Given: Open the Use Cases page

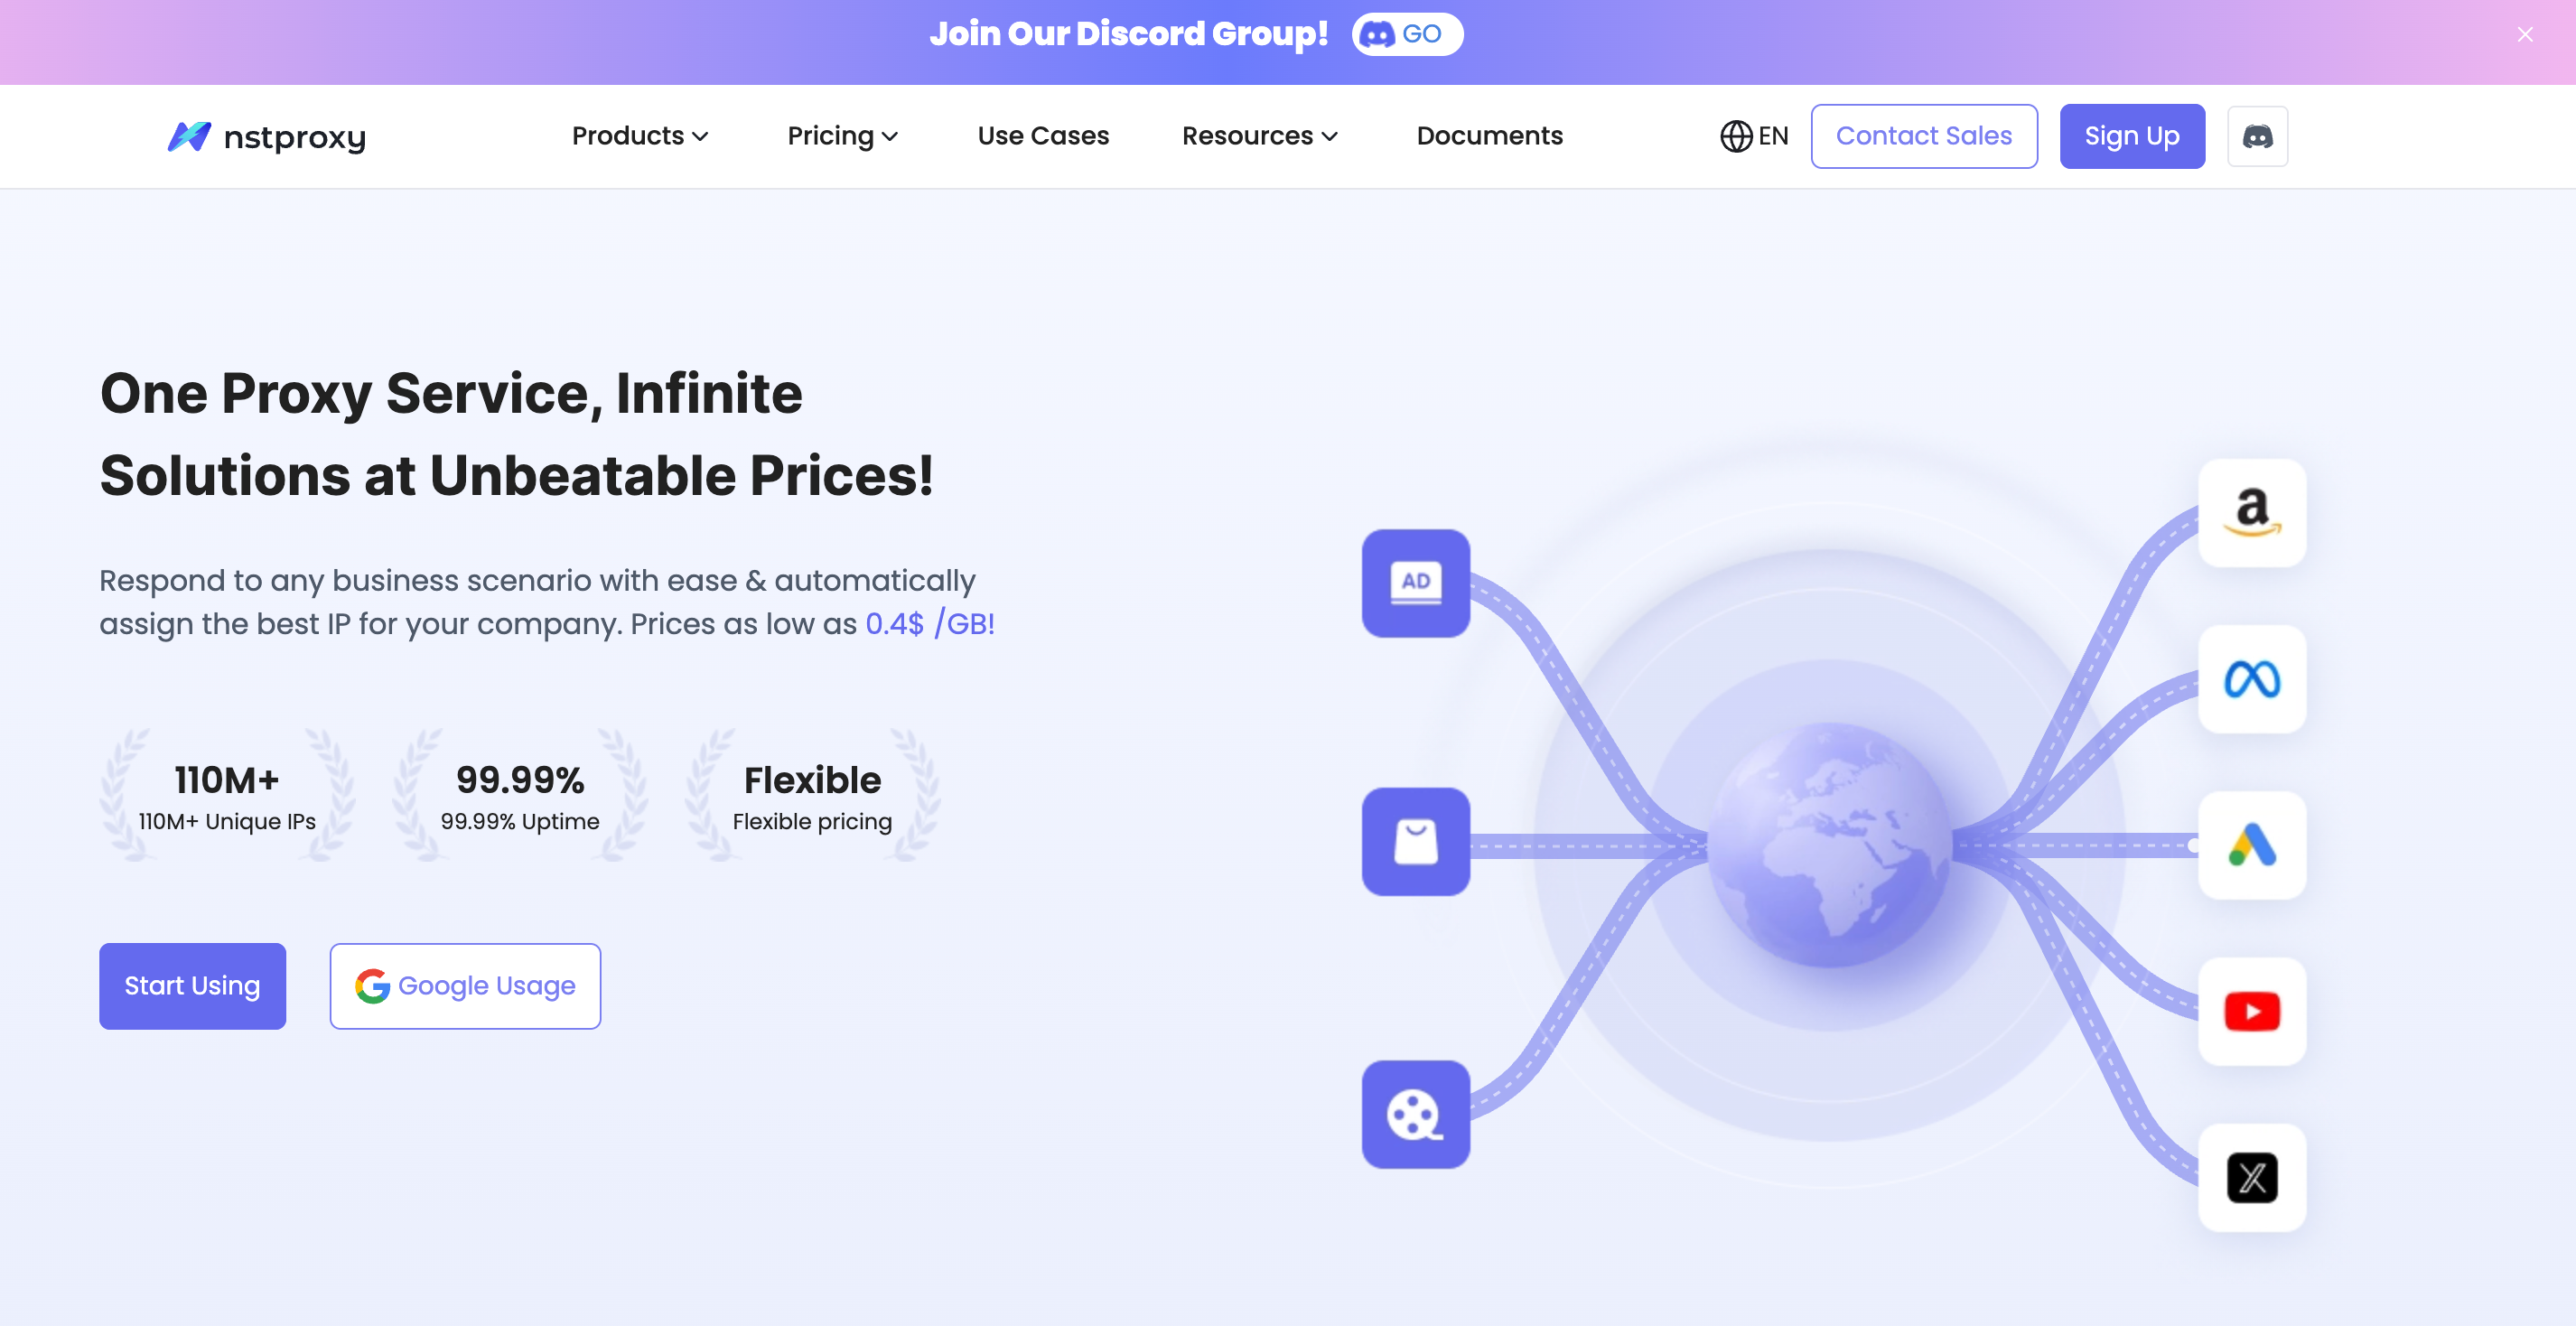Looking at the screenshot, I should (1043, 136).
